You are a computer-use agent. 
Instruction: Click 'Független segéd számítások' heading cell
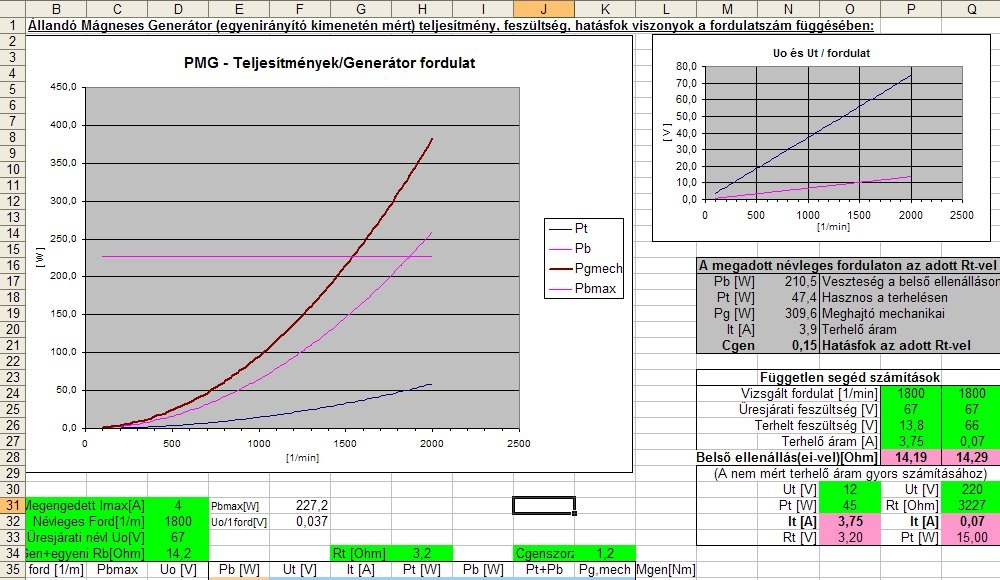pyautogui.click(x=849, y=377)
